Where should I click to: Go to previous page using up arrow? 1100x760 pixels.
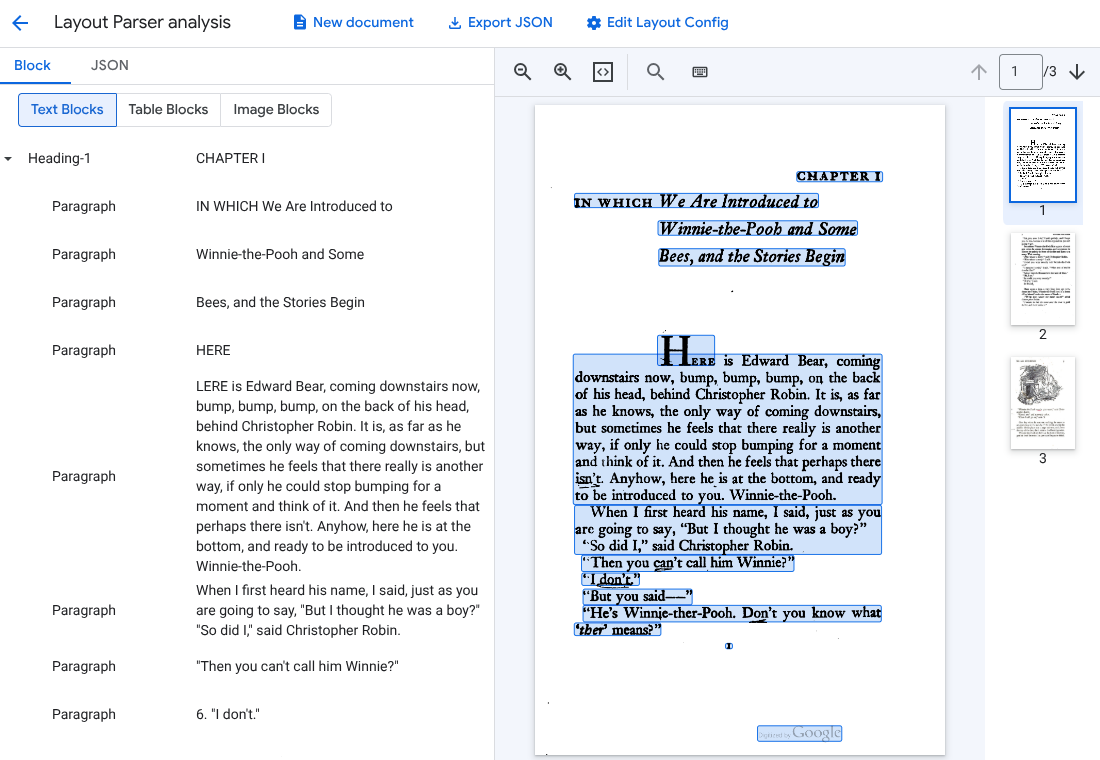978,72
